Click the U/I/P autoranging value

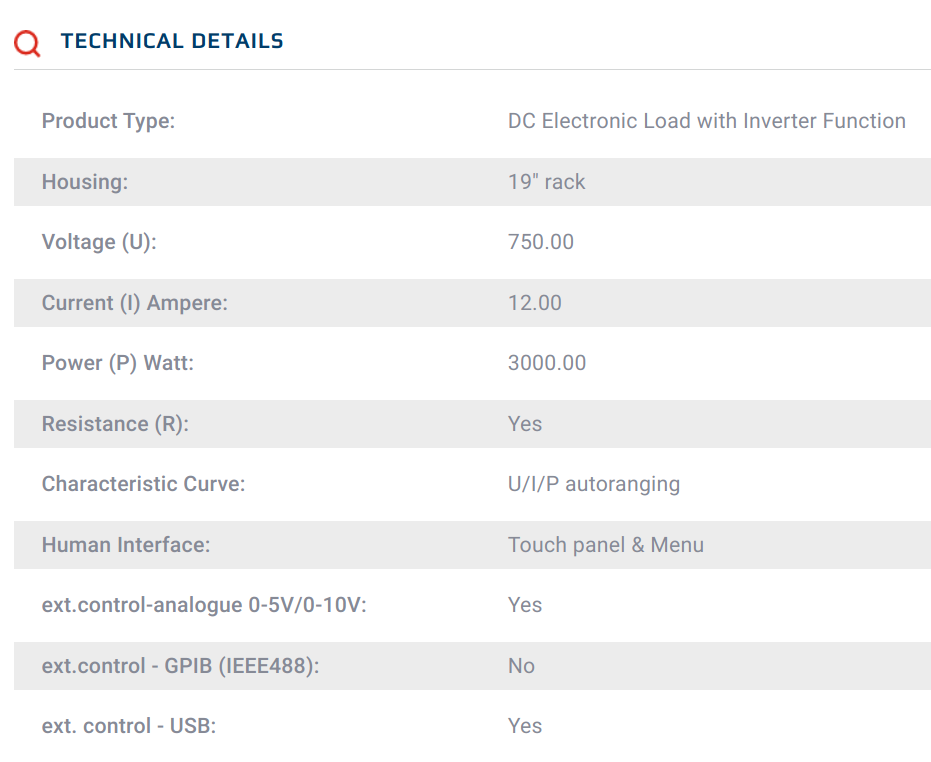click(593, 484)
